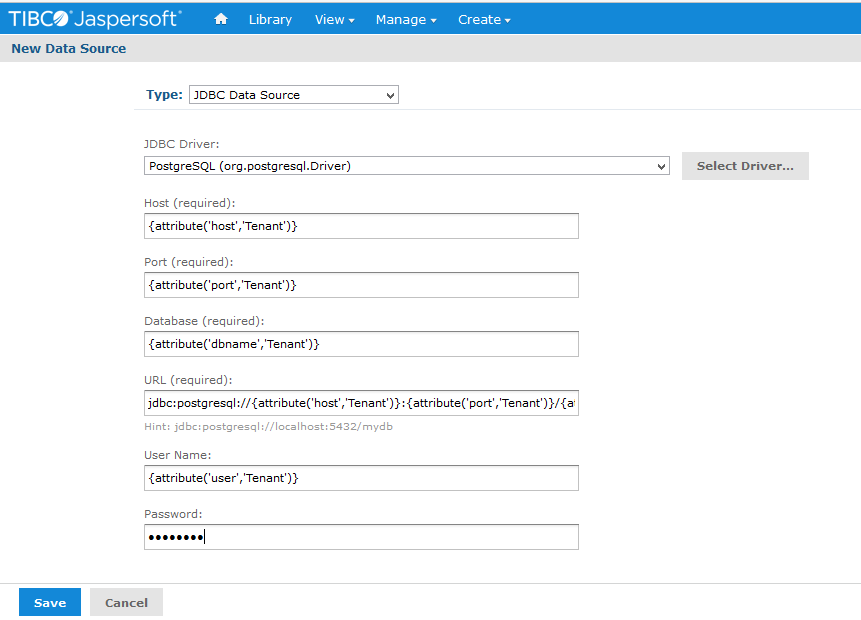Open the View menu

(x=334, y=19)
